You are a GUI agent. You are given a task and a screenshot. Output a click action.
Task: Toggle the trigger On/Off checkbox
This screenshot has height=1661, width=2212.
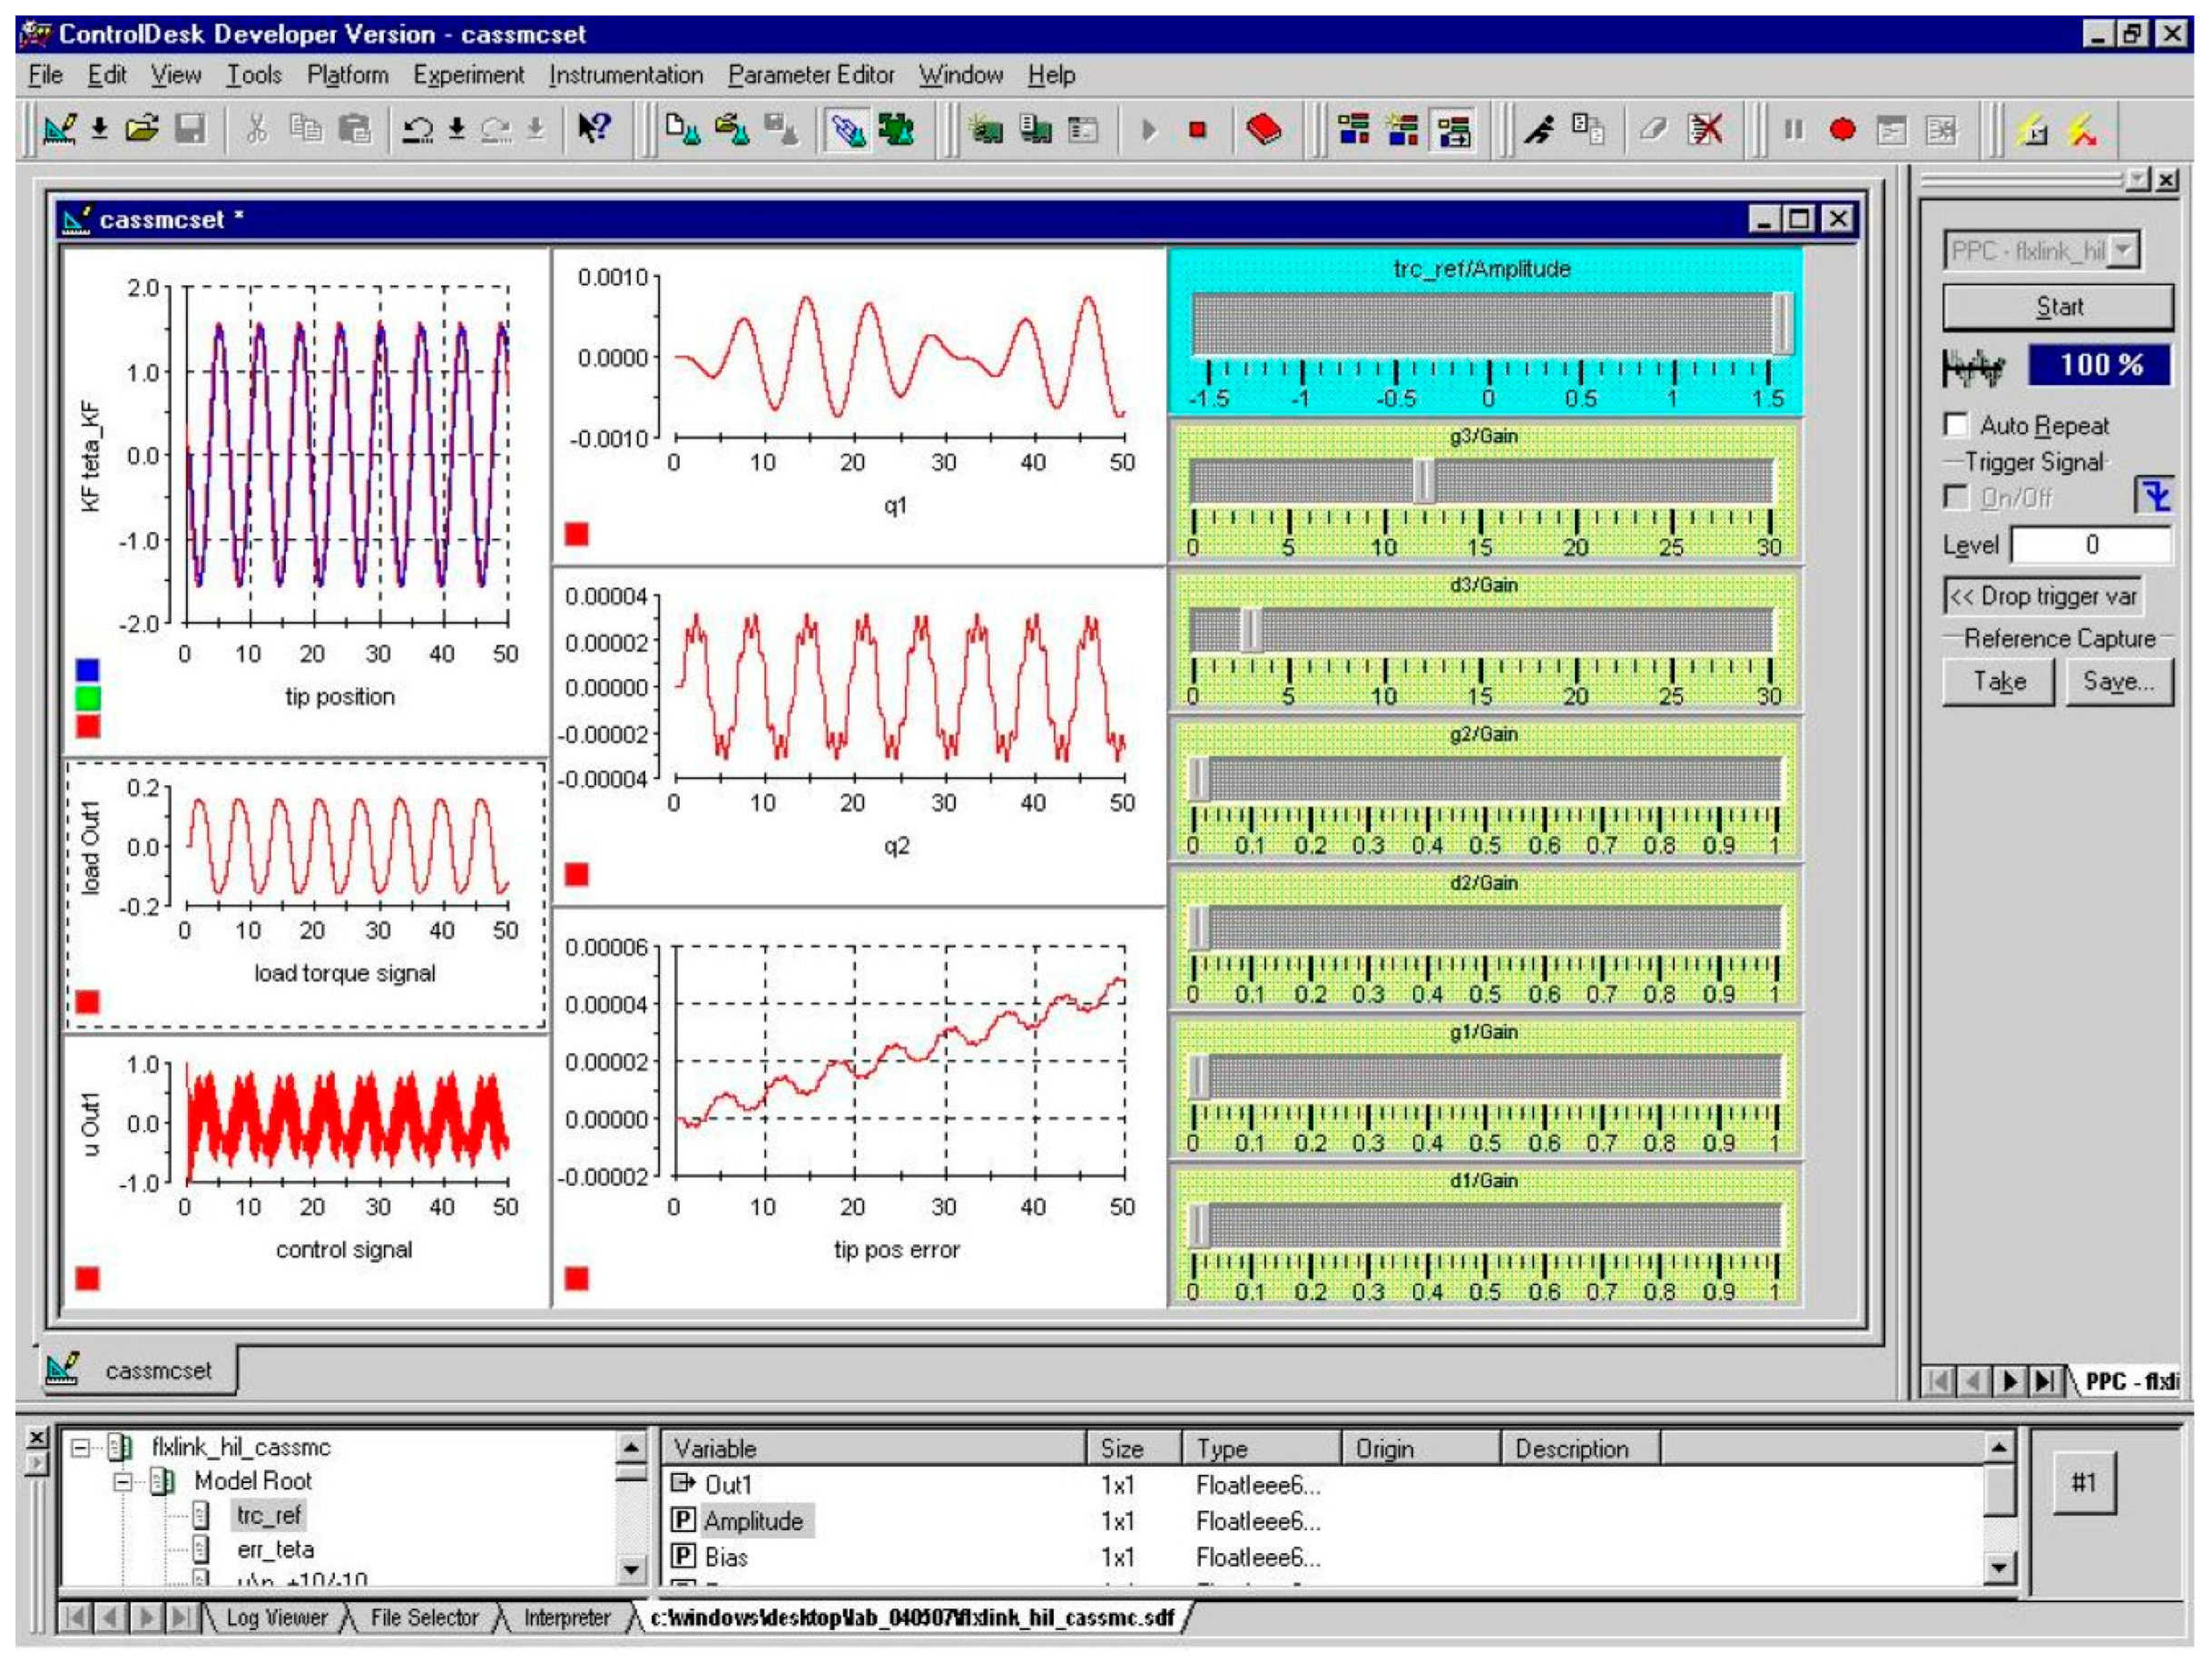pos(1956,497)
